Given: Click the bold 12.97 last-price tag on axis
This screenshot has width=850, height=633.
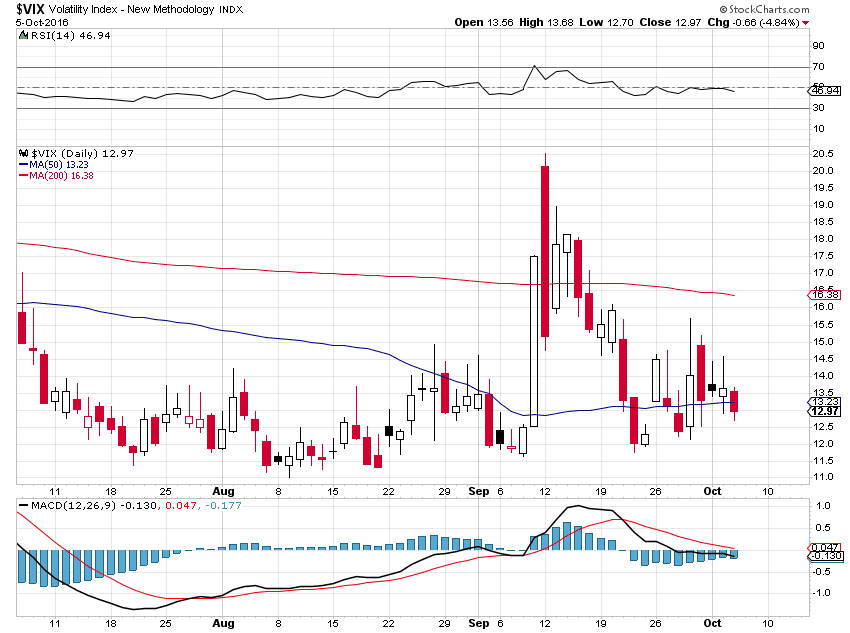Looking at the screenshot, I should coord(825,411).
